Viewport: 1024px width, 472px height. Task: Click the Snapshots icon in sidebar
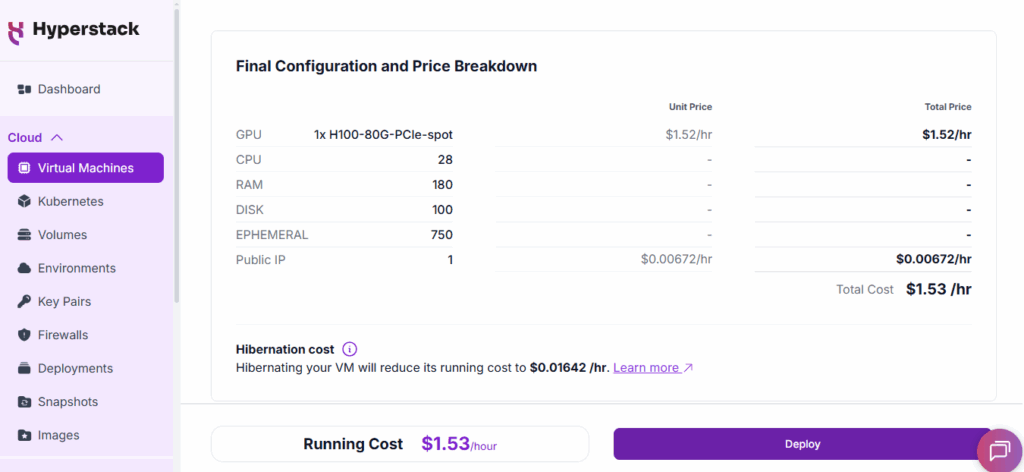[x=25, y=401]
